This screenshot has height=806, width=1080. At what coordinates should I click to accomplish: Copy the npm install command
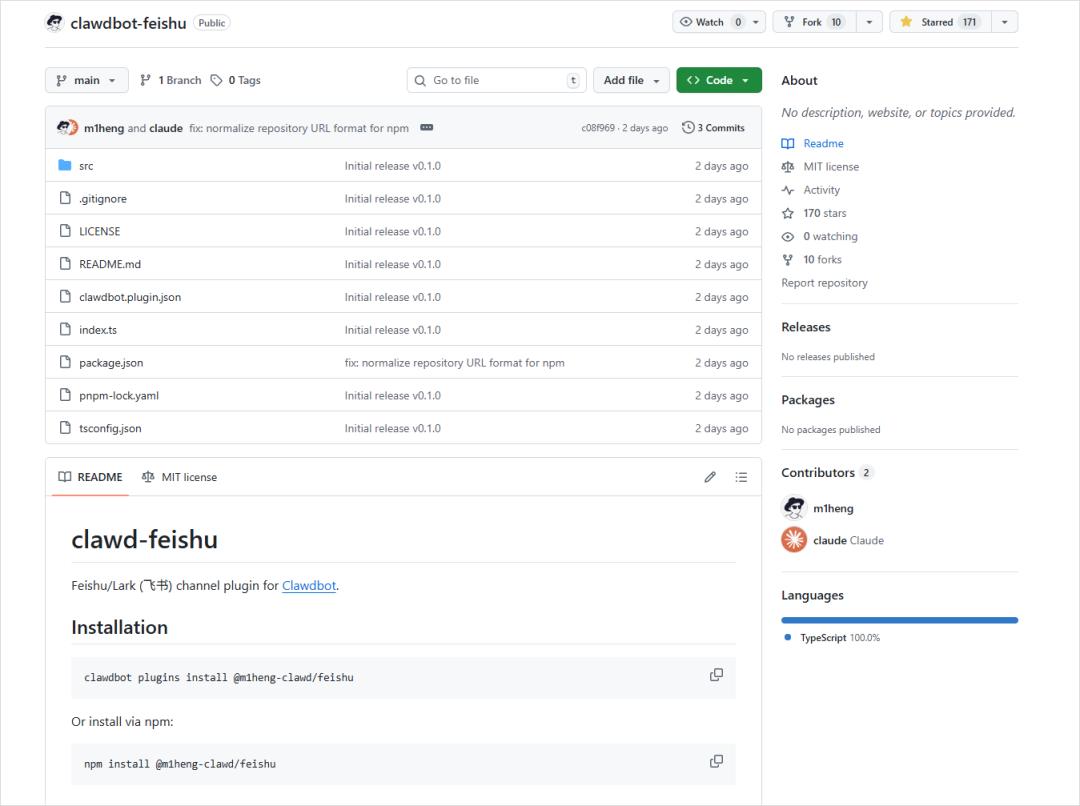(716, 761)
